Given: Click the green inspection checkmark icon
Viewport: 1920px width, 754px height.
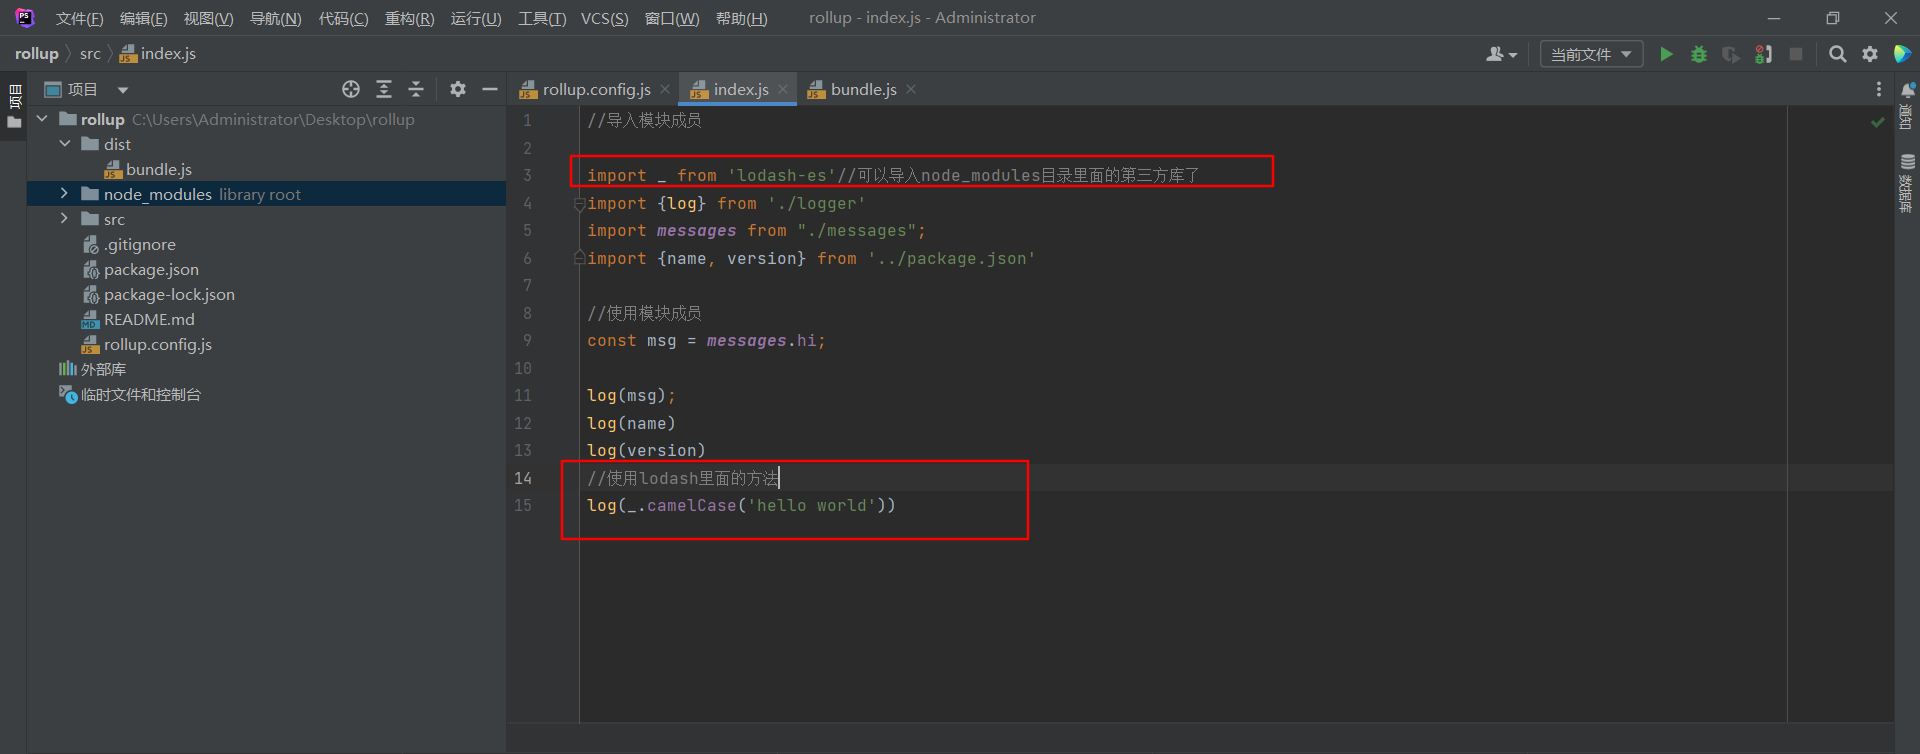Looking at the screenshot, I should click(x=1877, y=122).
